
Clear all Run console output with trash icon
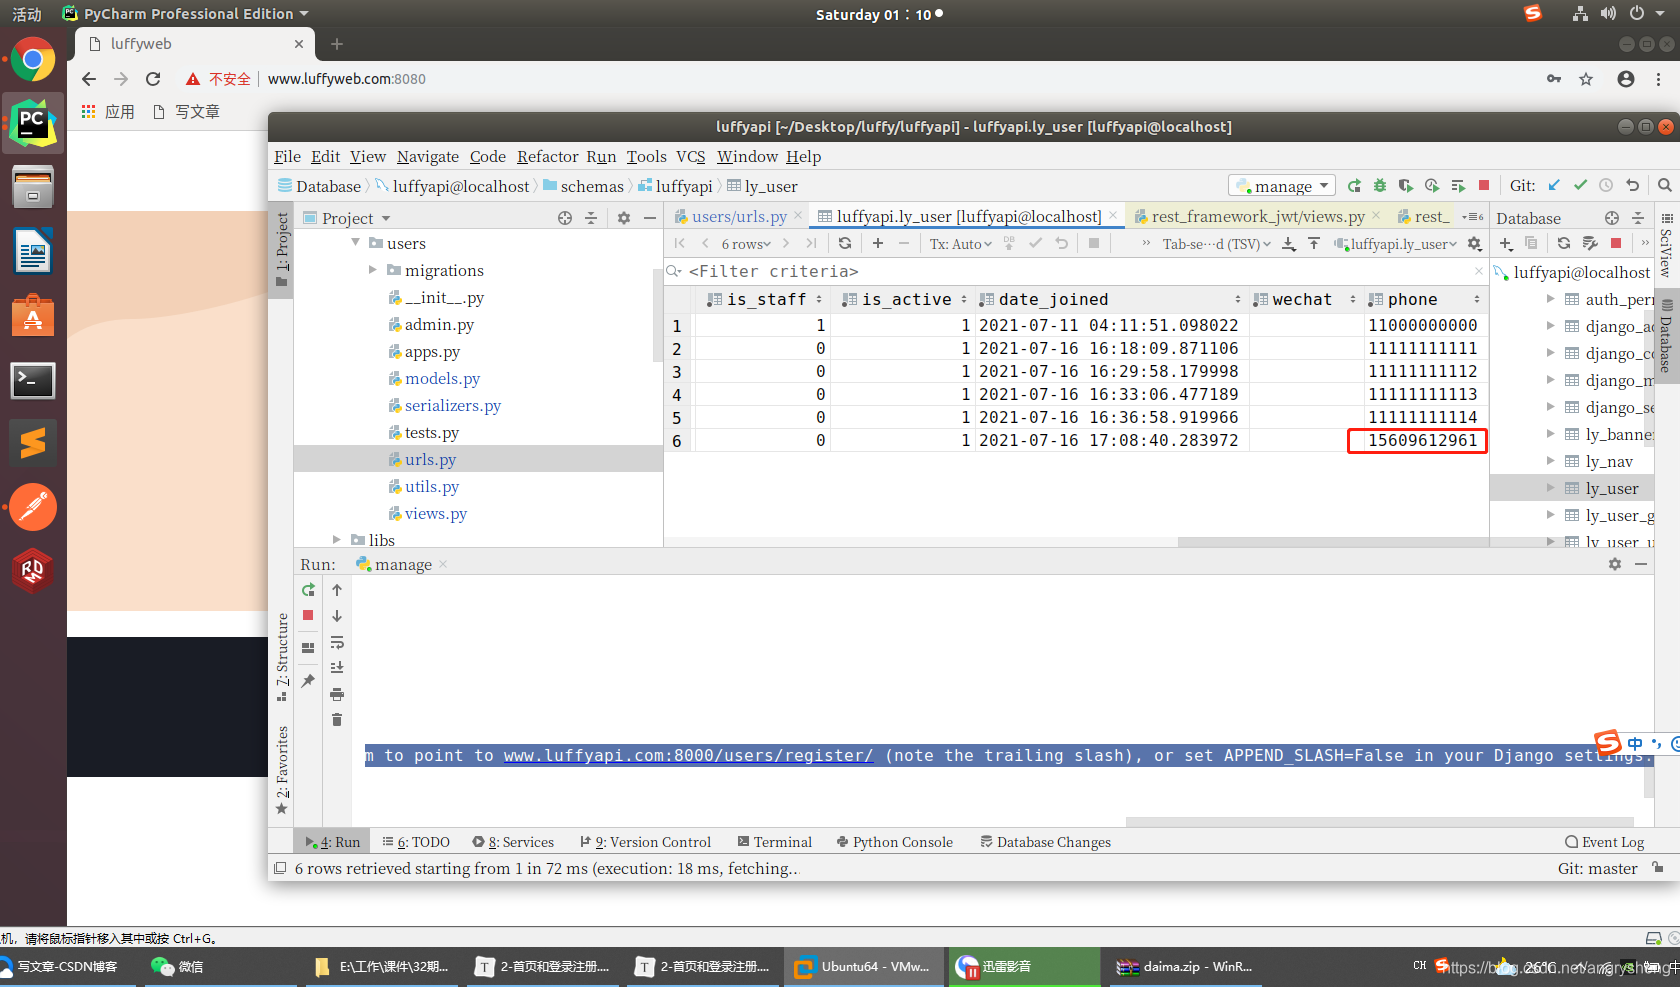pyautogui.click(x=337, y=720)
